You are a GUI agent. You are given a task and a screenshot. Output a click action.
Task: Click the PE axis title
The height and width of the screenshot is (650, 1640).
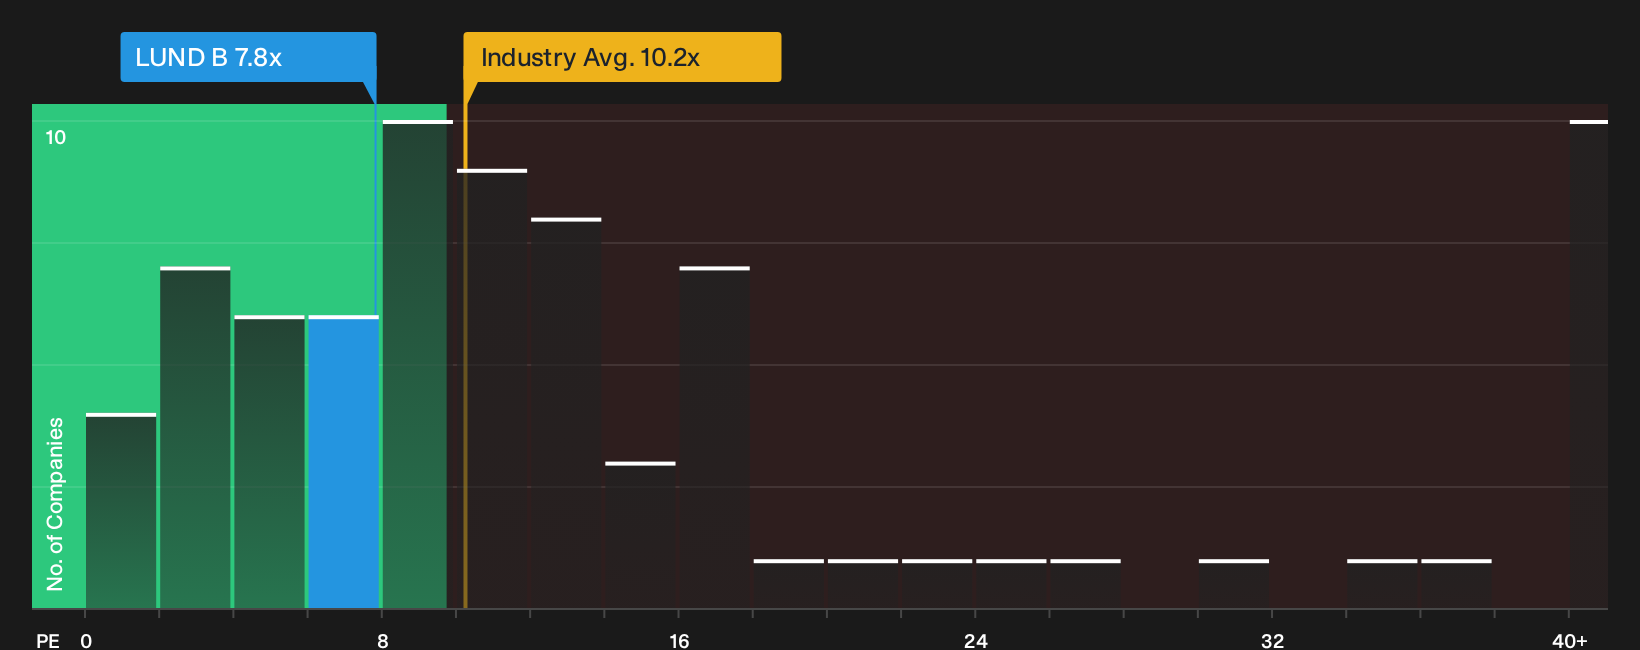click(x=48, y=640)
